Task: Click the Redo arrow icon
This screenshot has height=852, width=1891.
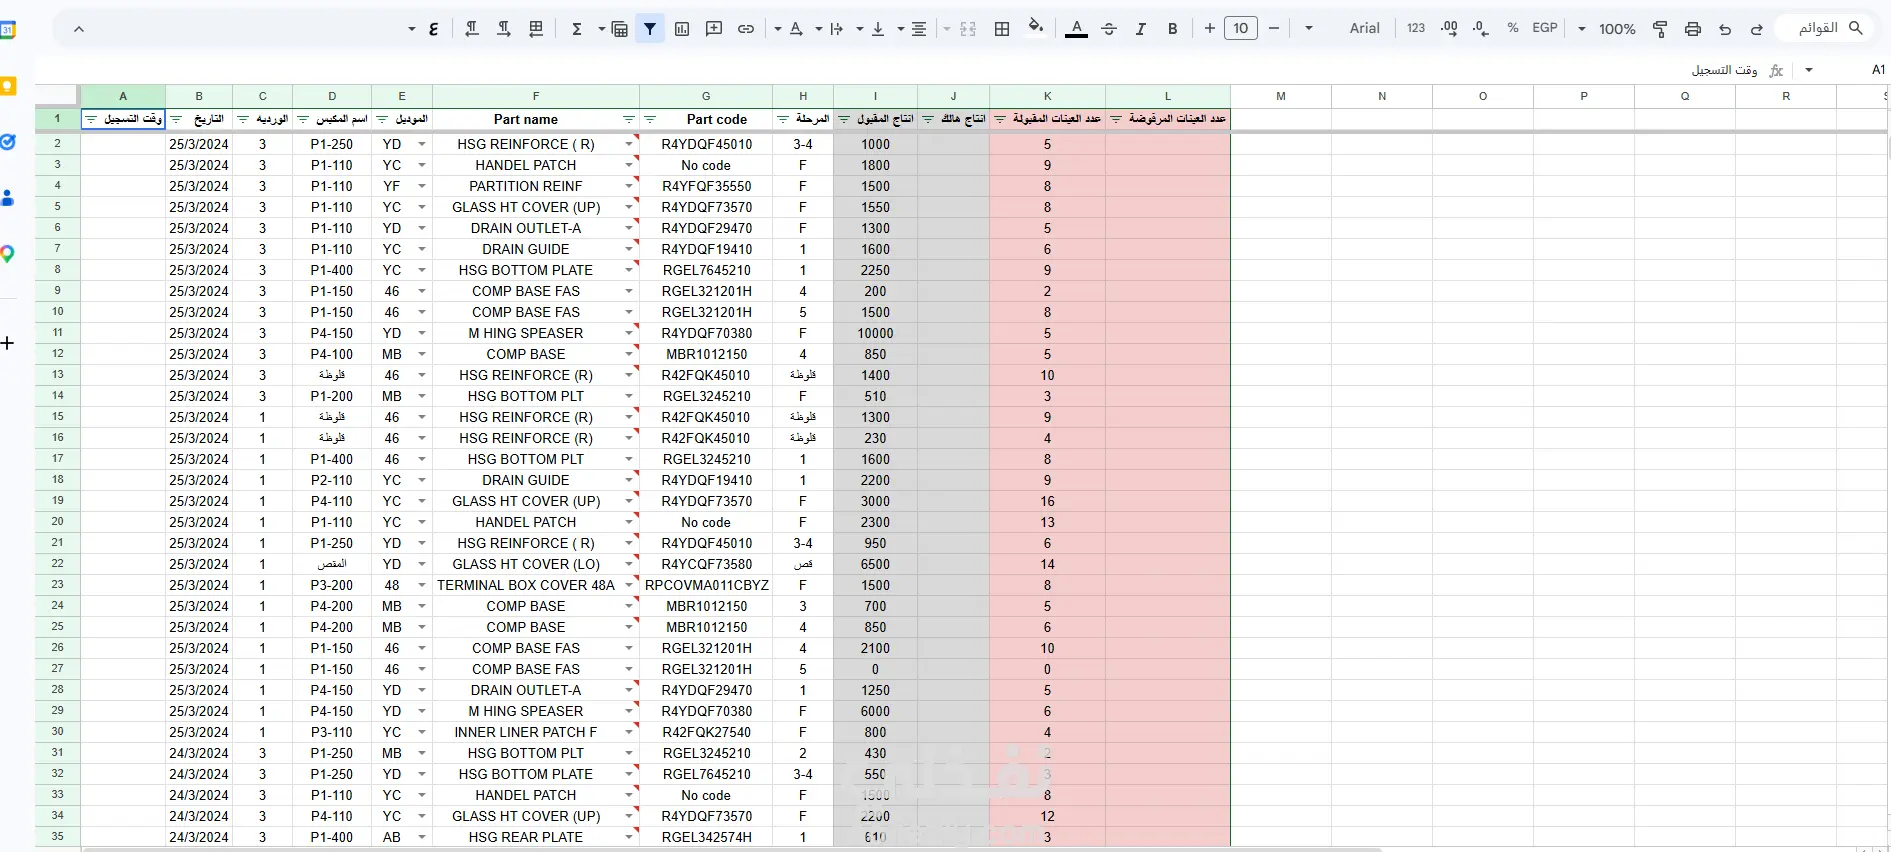Action: click(x=1757, y=29)
